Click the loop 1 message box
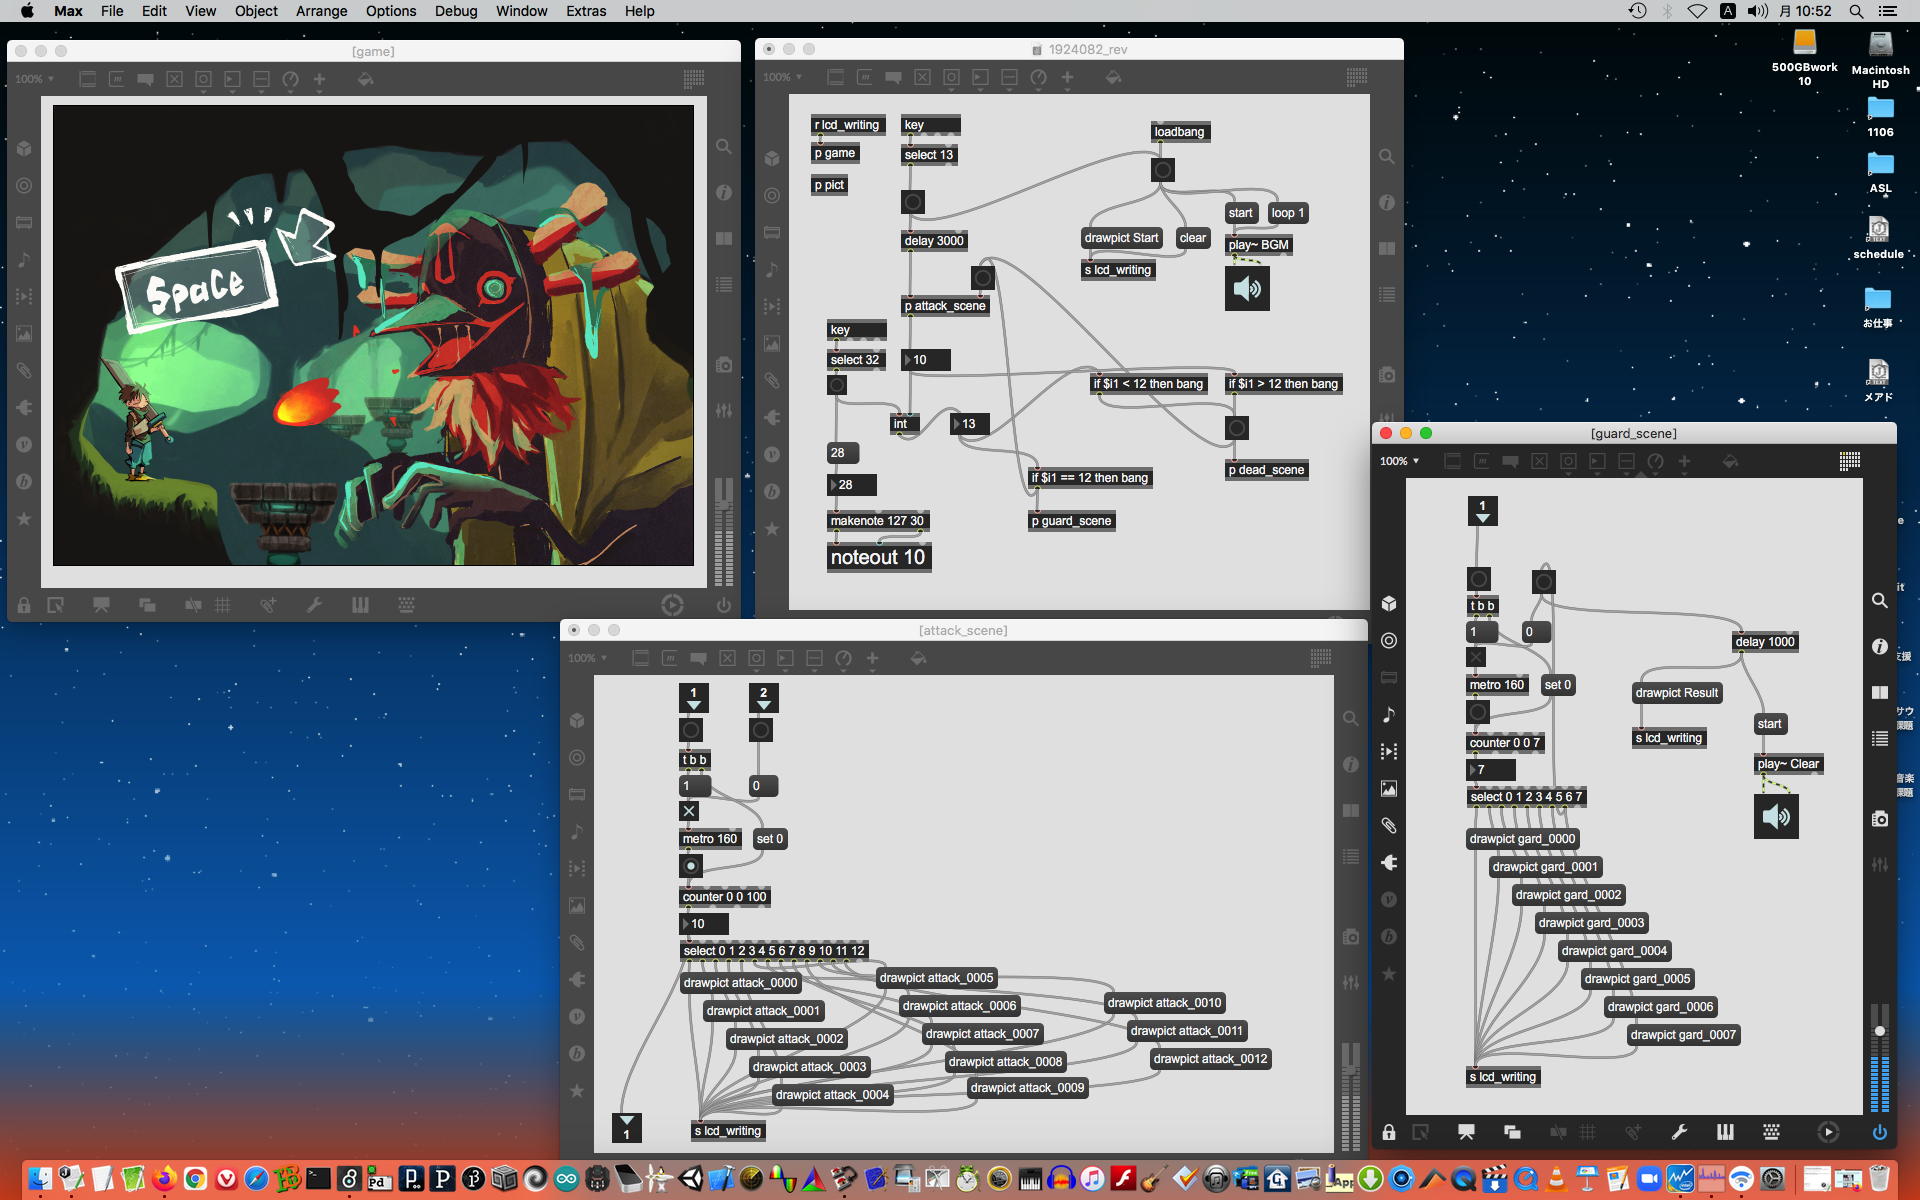 1287,213
